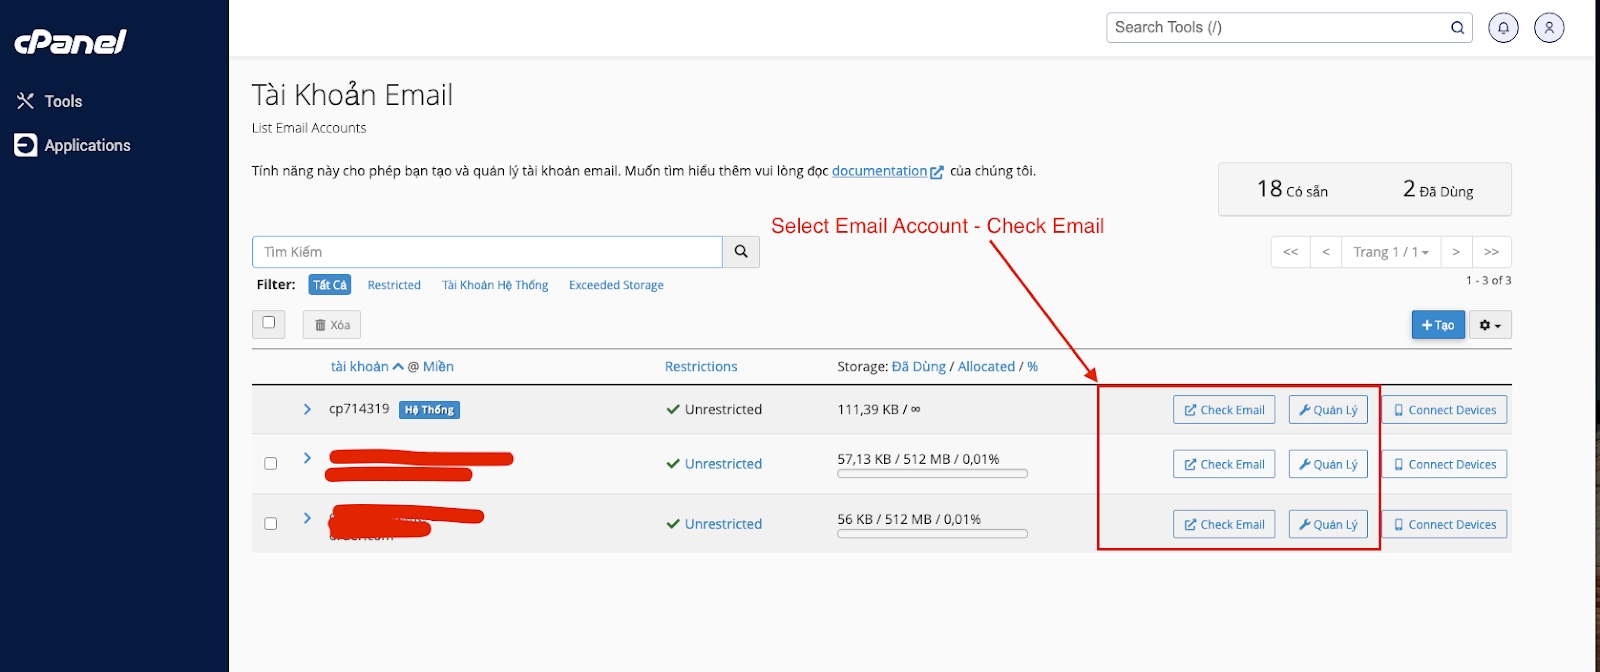The height and width of the screenshot is (672, 1600).
Task: Check the second email account checkbox
Action: pyautogui.click(x=270, y=464)
